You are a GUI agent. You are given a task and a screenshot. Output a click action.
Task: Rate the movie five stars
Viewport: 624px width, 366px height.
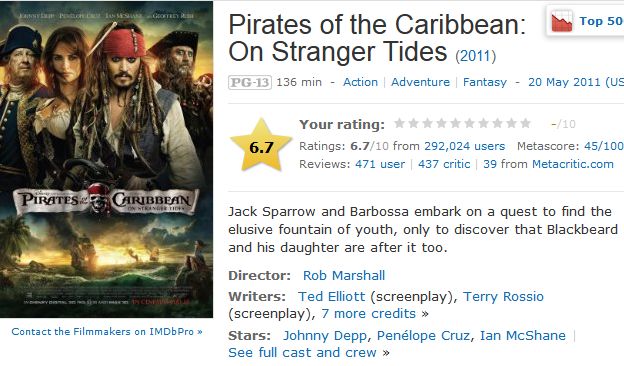(x=455, y=124)
